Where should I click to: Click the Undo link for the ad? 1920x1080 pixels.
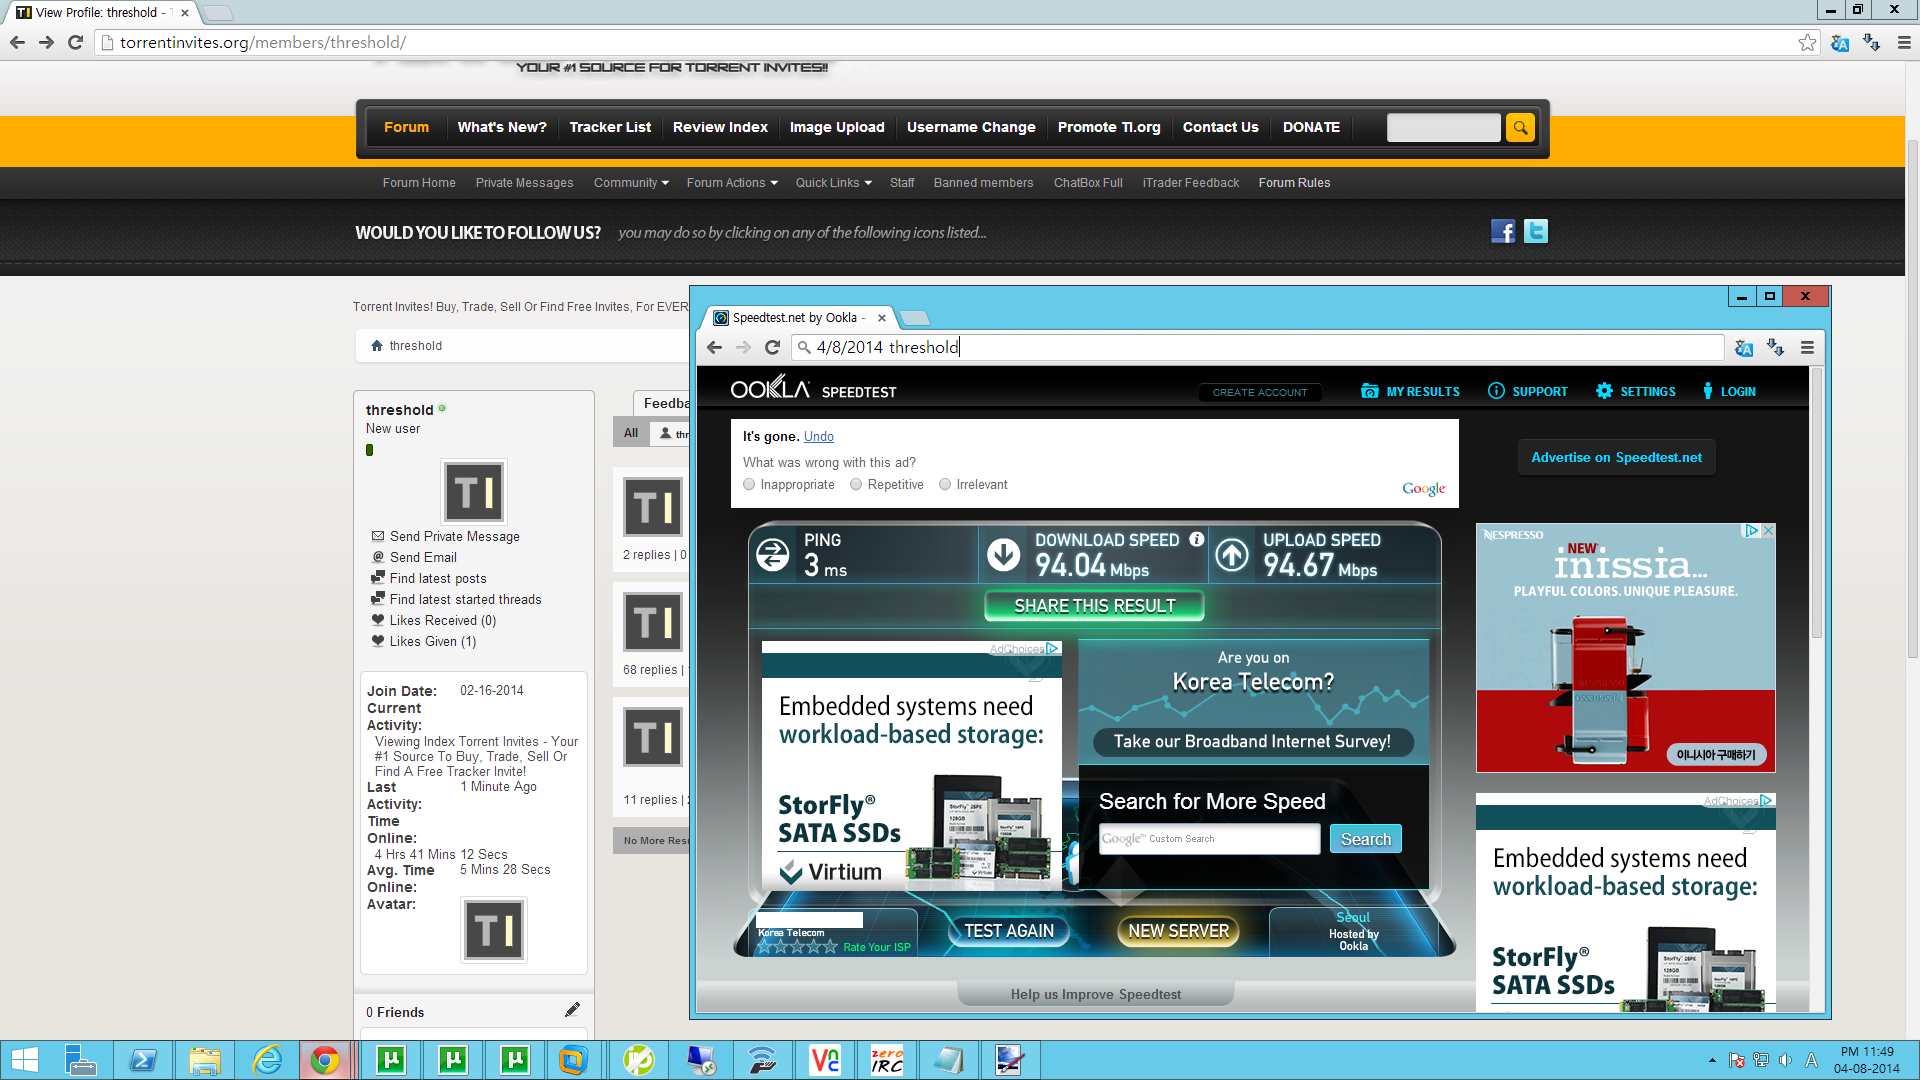click(818, 436)
